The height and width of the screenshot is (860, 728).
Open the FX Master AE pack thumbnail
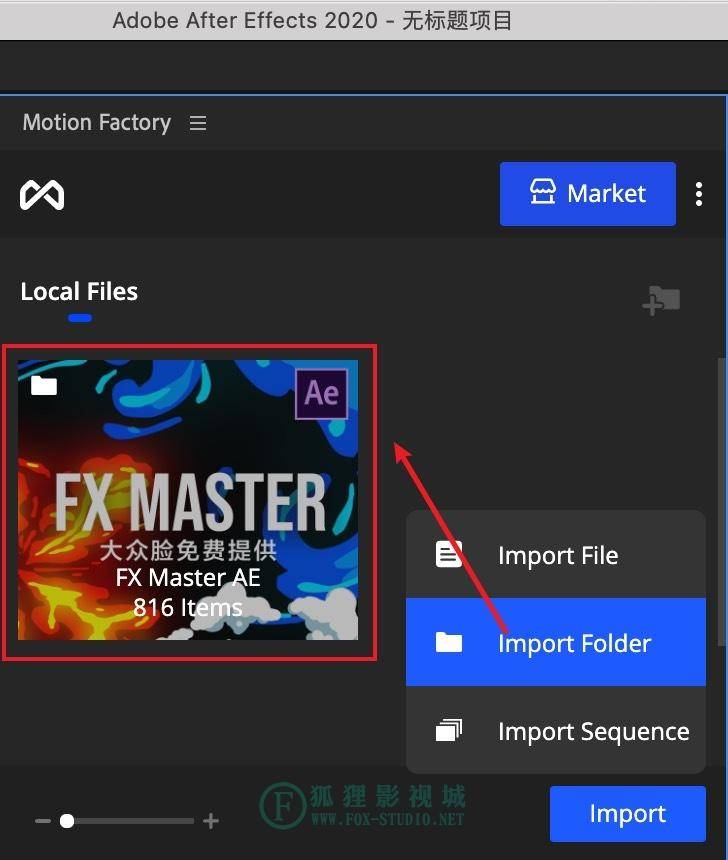[x=188, y=500]
